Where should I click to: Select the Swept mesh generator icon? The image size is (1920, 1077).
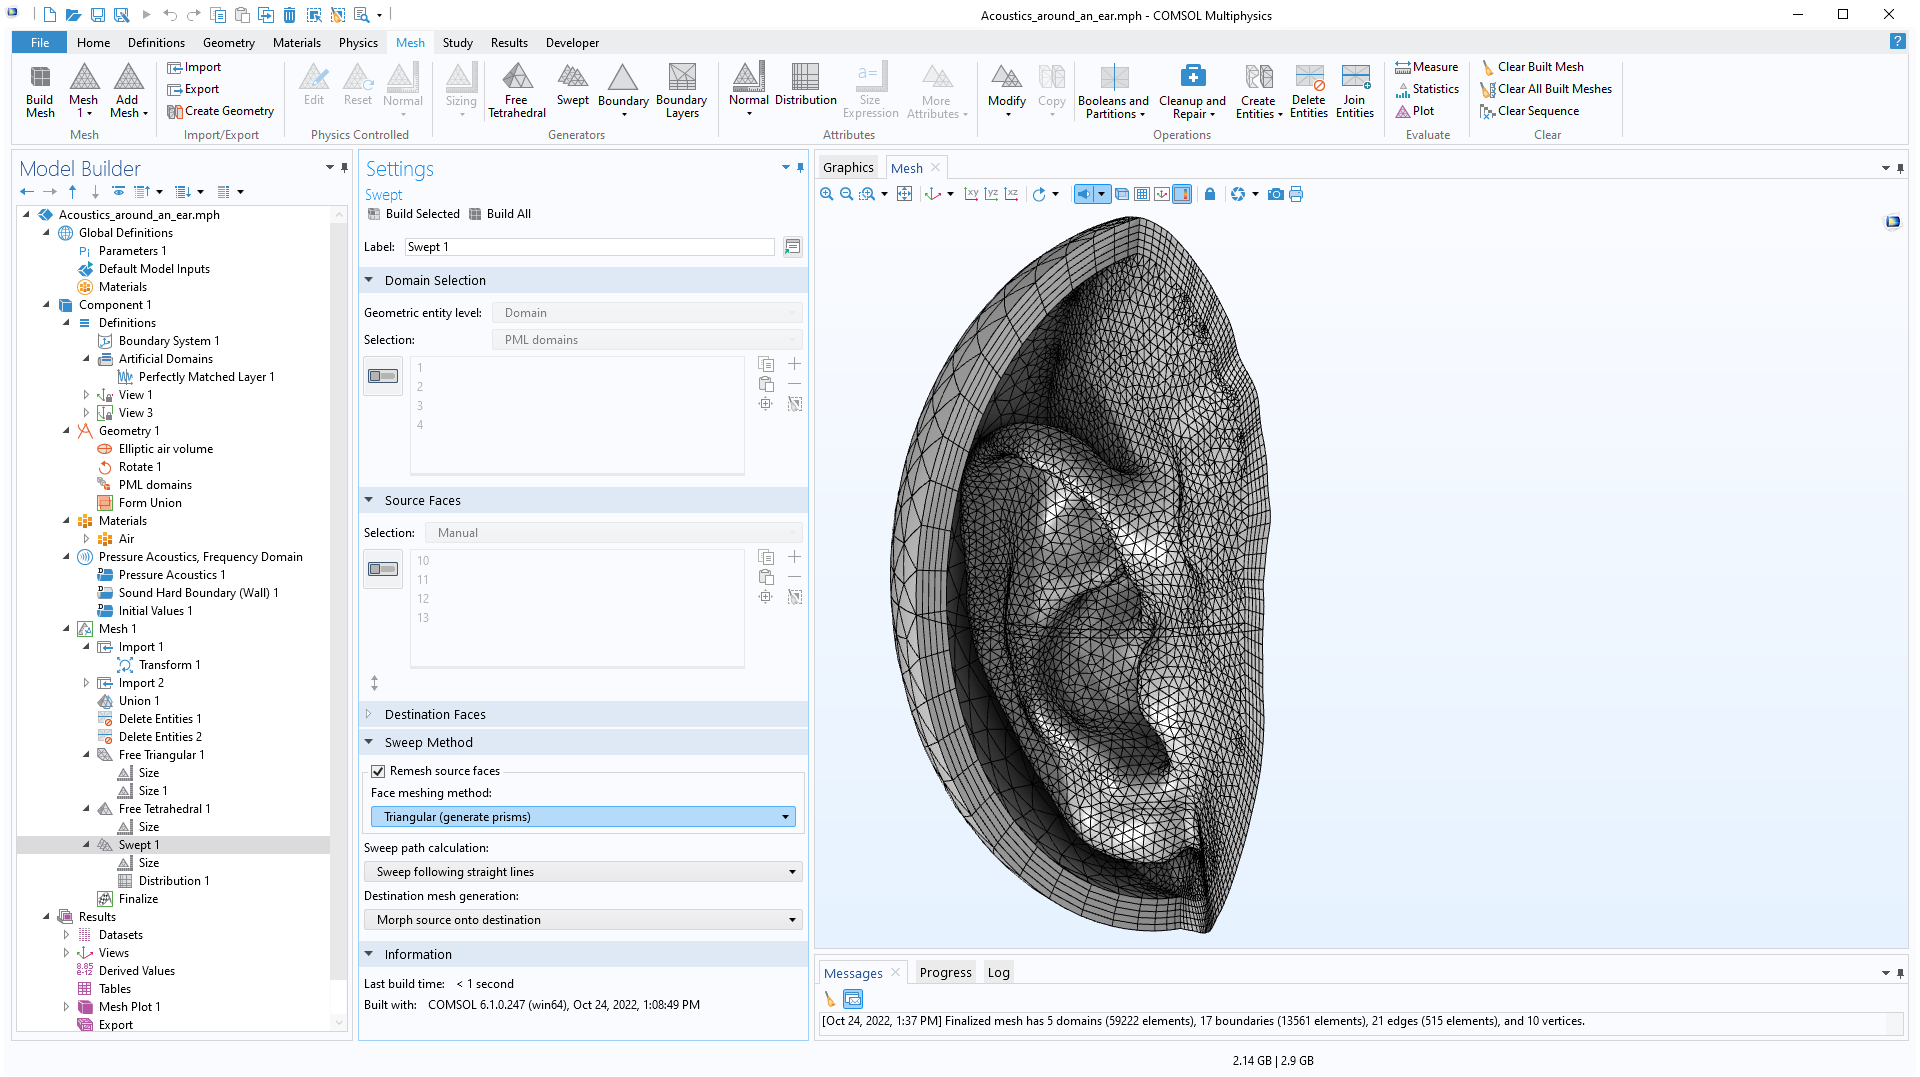(573, 85)
